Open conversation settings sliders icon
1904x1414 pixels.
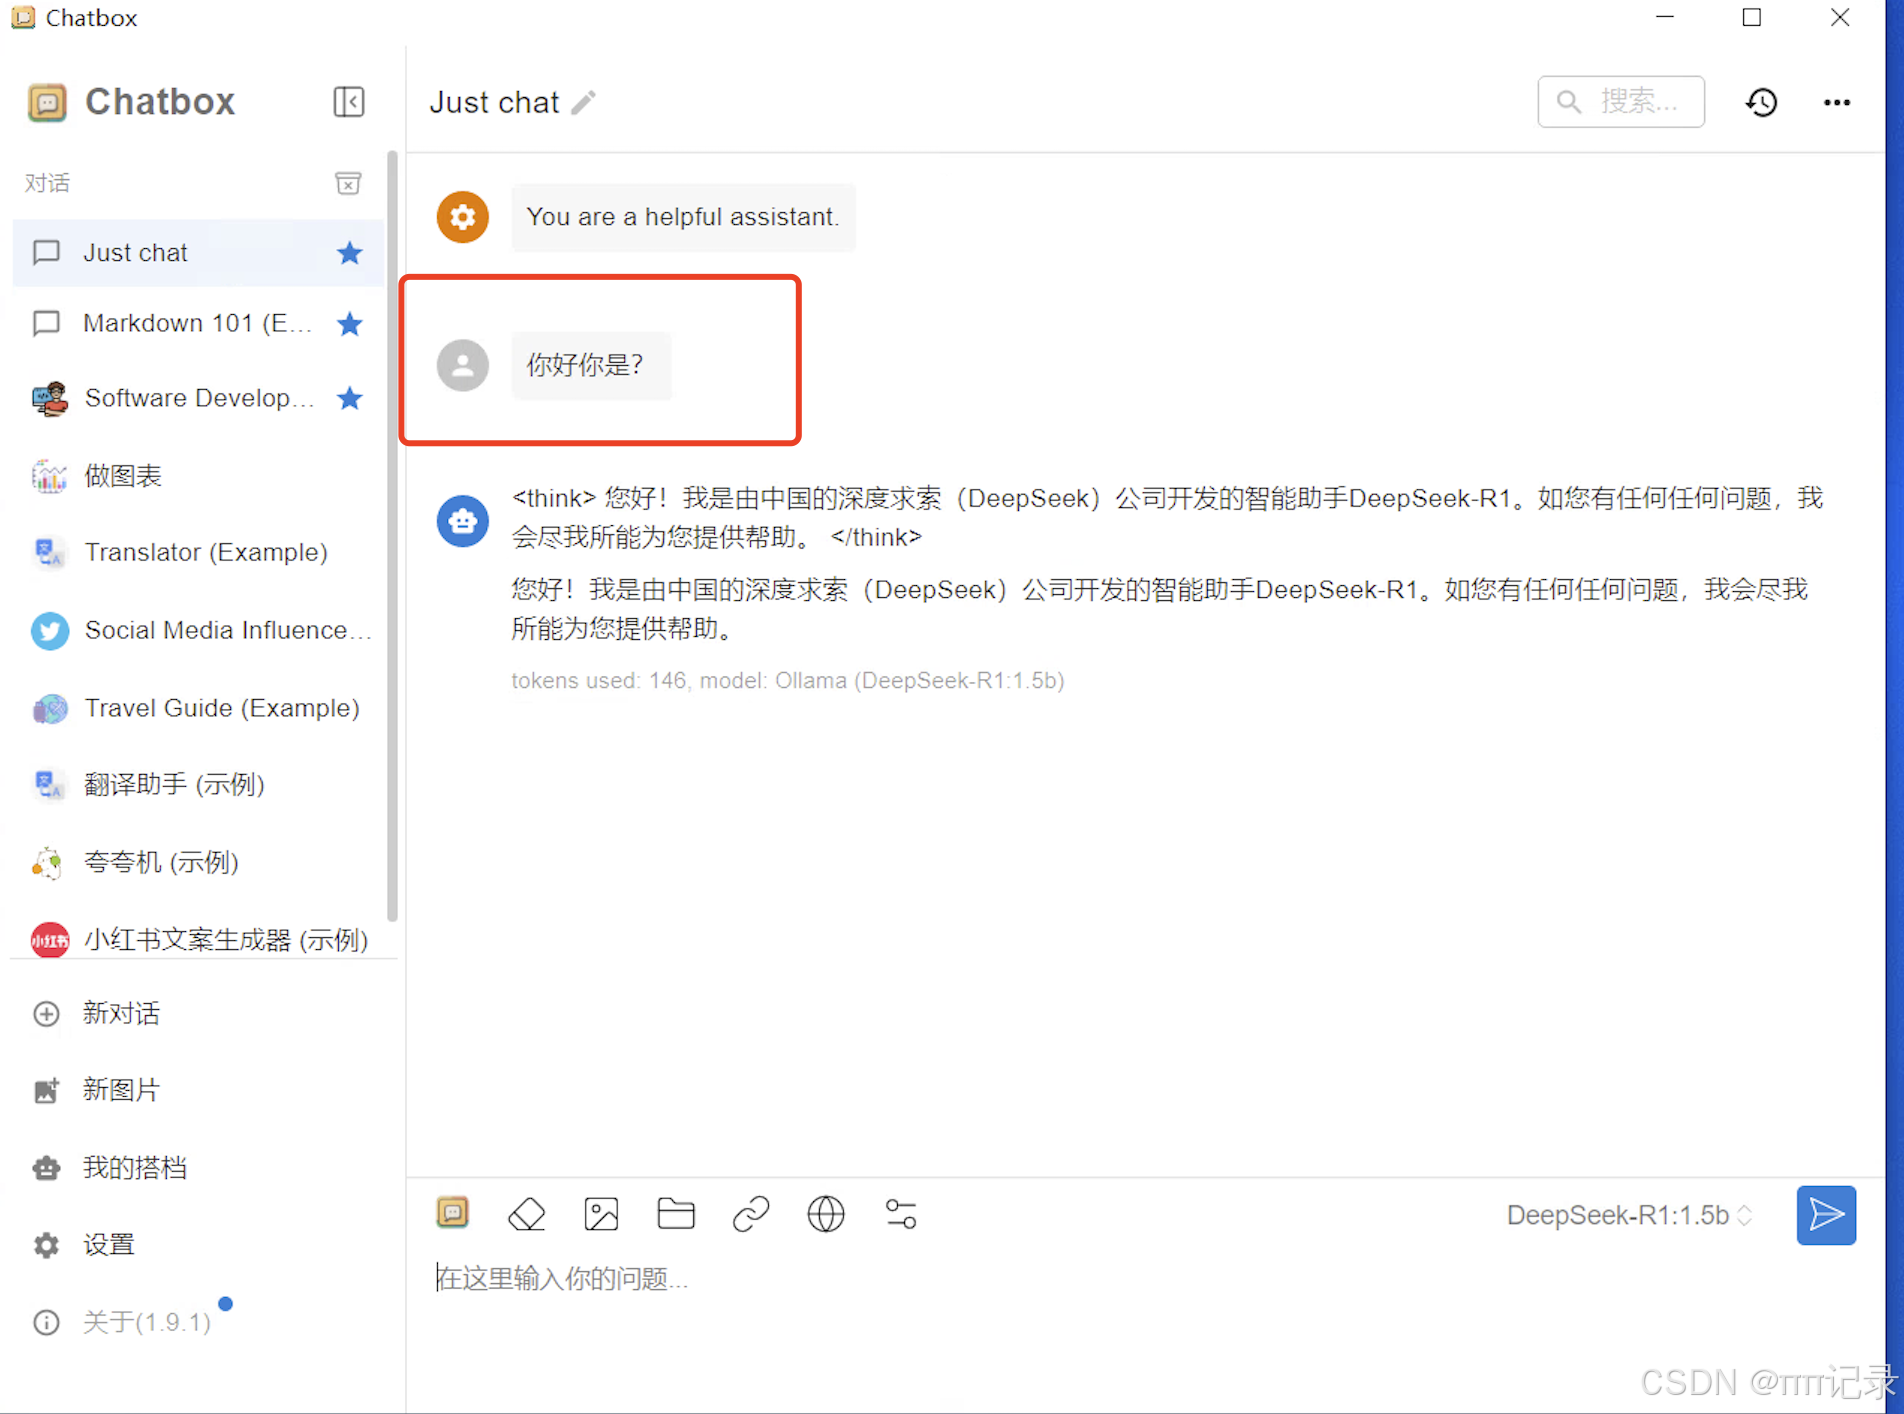(901, 1214)
